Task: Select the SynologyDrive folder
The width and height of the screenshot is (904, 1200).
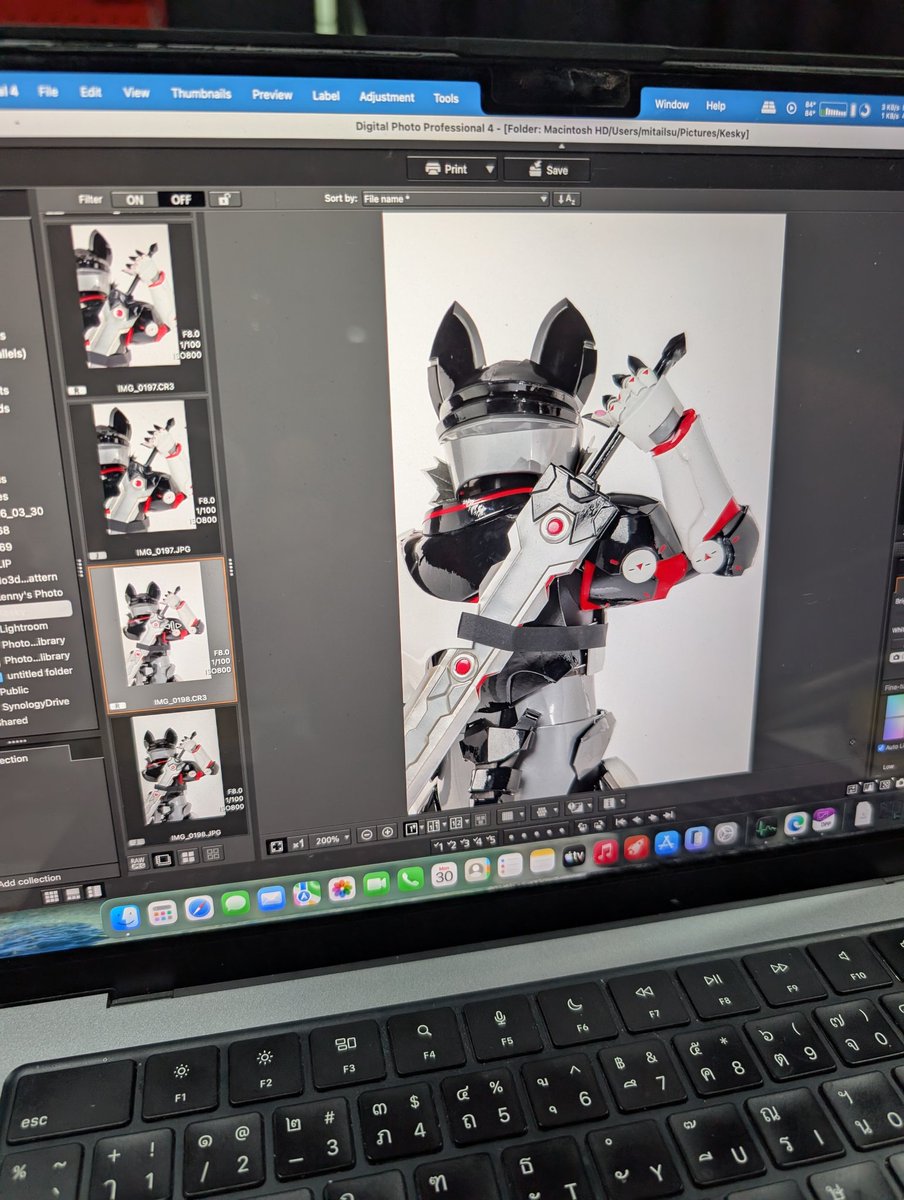Action: pyautogui.click(x=35, y=704)
